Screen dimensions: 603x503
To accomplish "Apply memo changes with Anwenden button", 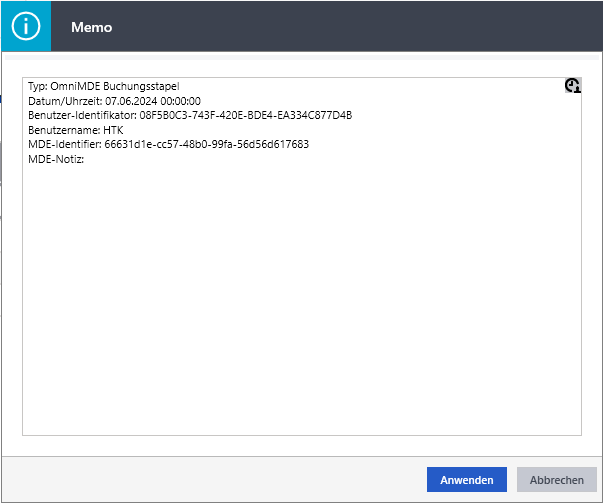I will (x=466, y=480).
